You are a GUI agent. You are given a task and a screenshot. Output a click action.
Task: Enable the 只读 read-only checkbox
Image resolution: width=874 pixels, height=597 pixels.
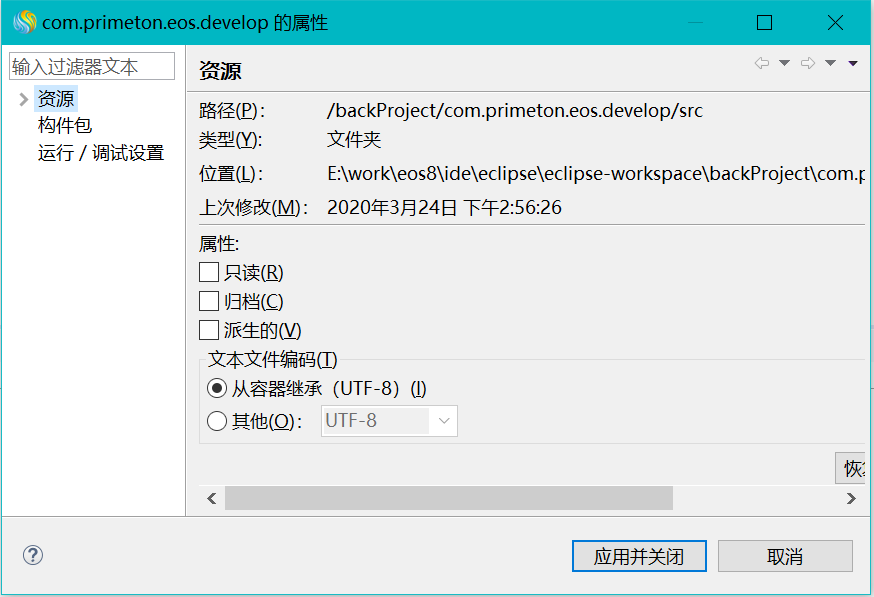[209, 272]
